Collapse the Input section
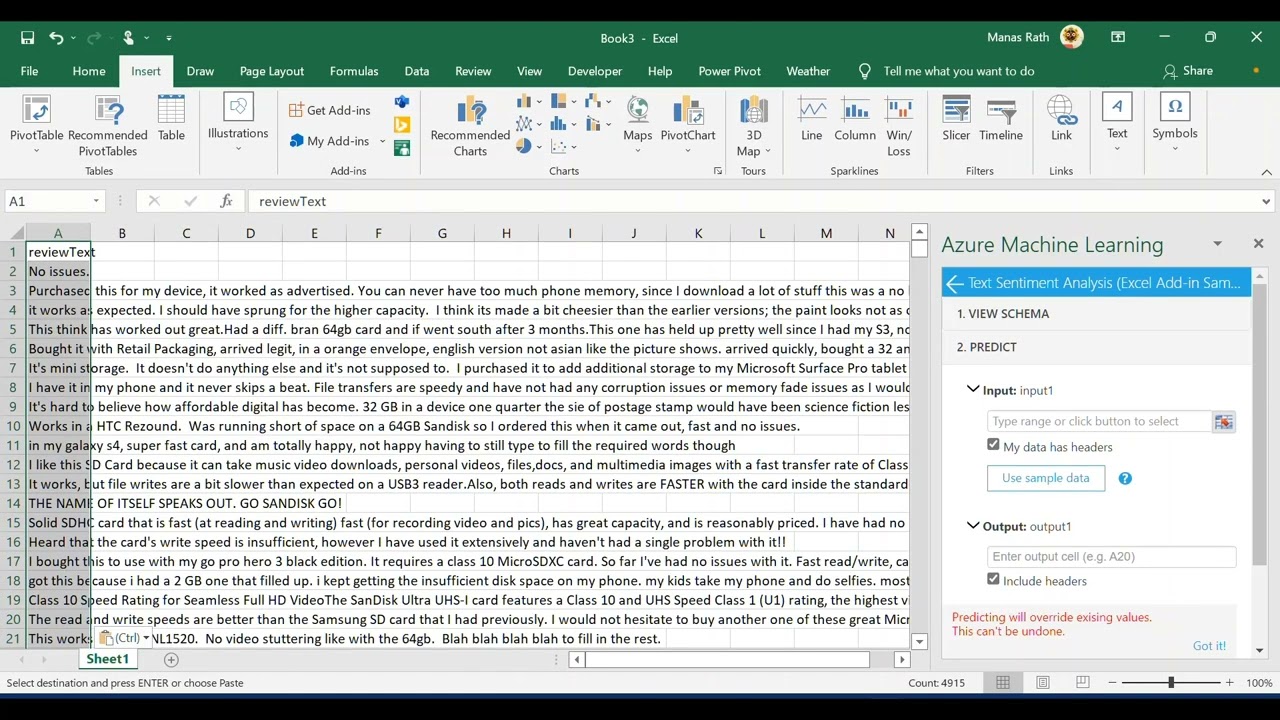1280x720 pixels. pyautogui.click(x=973, y=389)
